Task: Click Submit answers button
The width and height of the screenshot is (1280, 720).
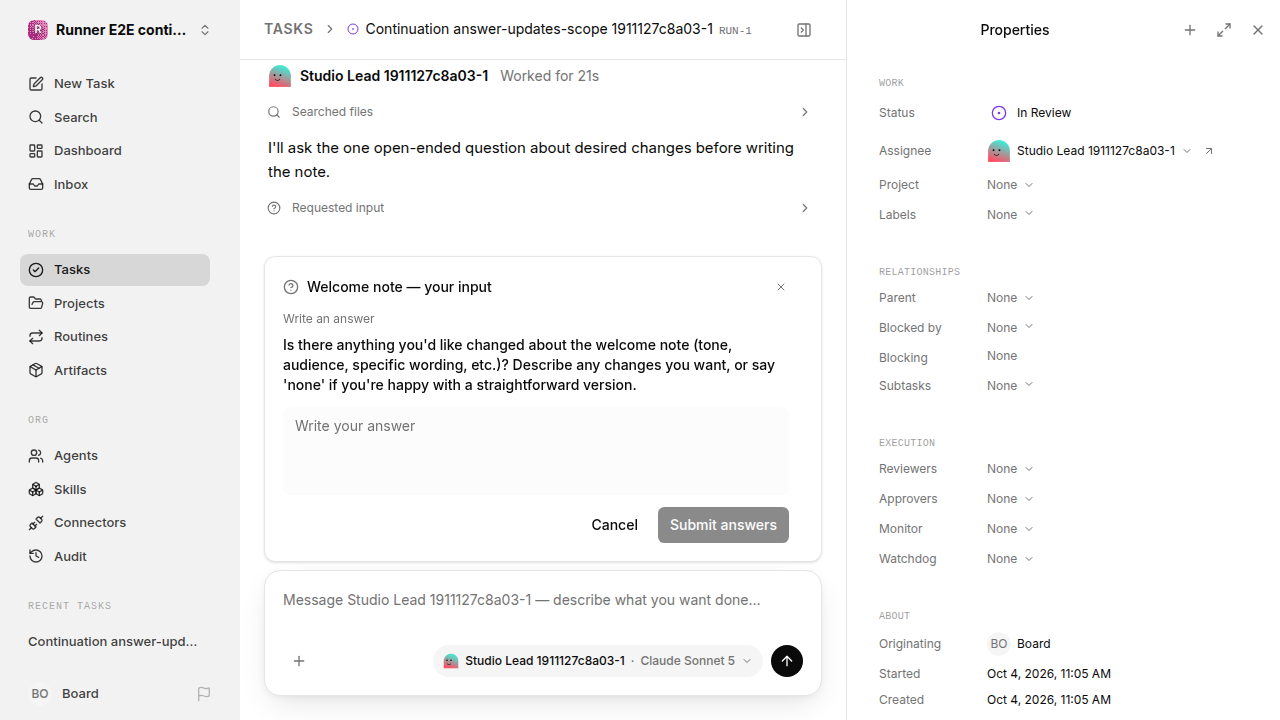Action: (x=723, y=525)
